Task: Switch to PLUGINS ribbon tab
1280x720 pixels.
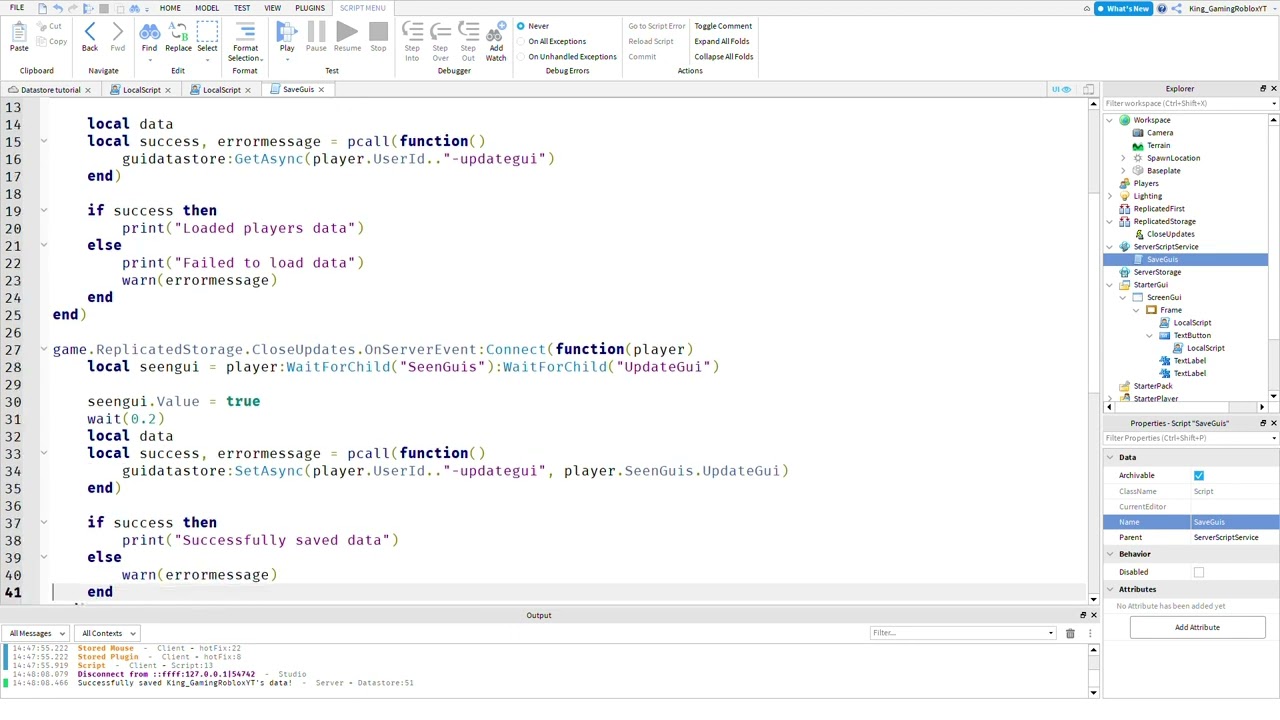Action: tap(310, 8)
